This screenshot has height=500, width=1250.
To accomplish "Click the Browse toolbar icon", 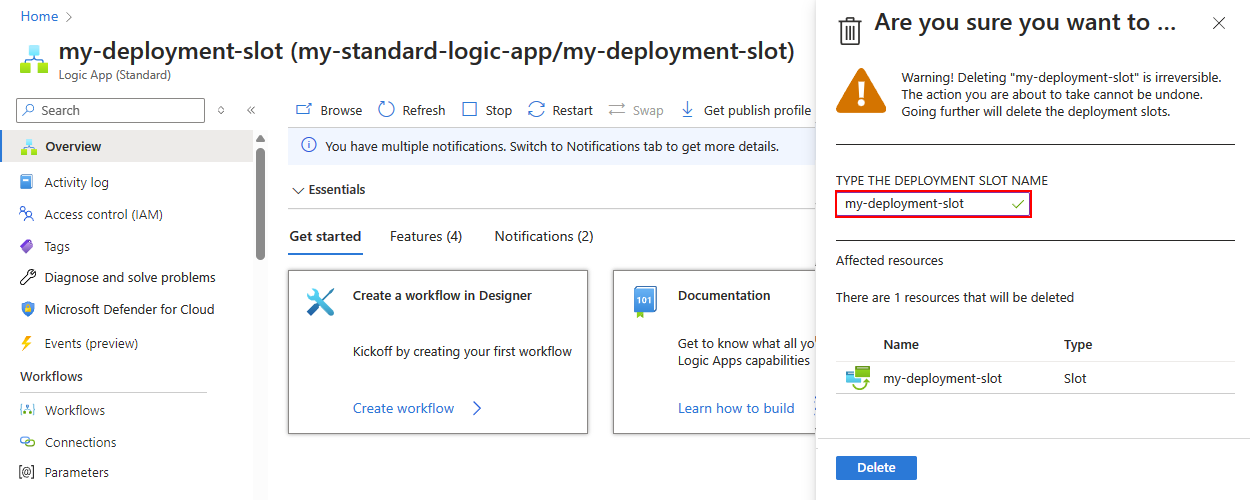I will [x=304, y=110].
